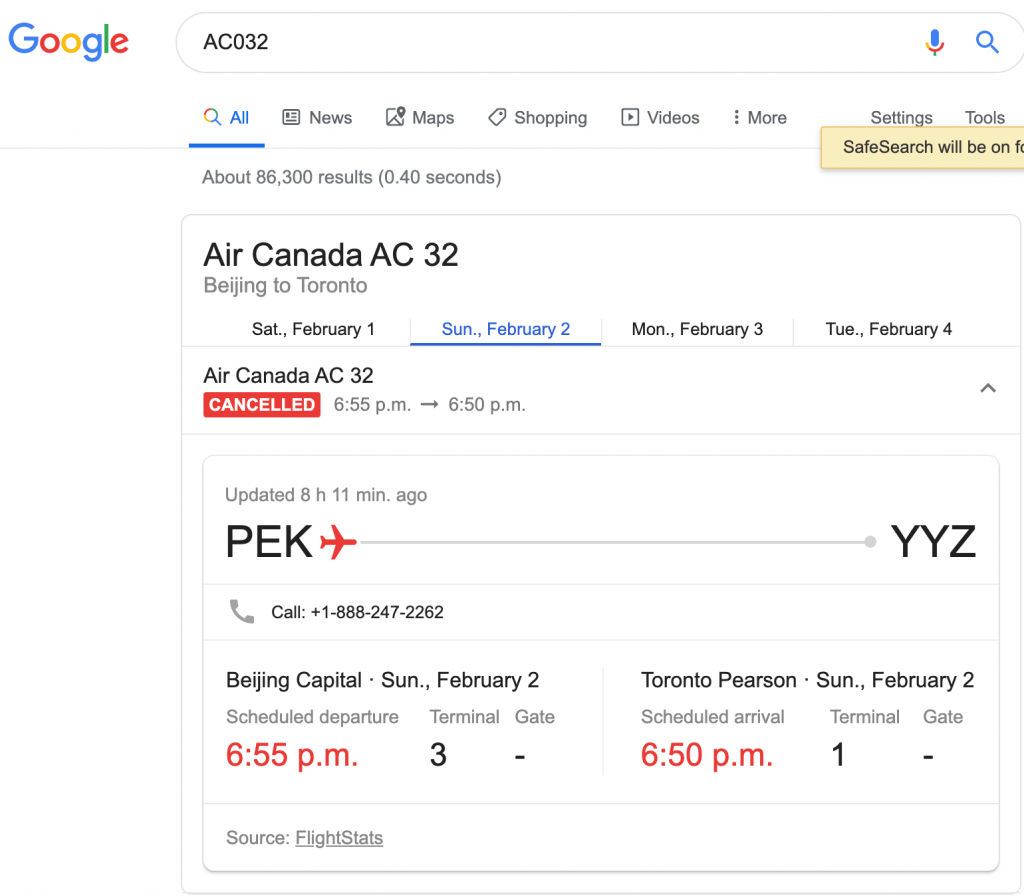Open the FlightStats source link
Image resolution: width=1024 pixels, height=896 pixels.
click(x=339, y=838)
